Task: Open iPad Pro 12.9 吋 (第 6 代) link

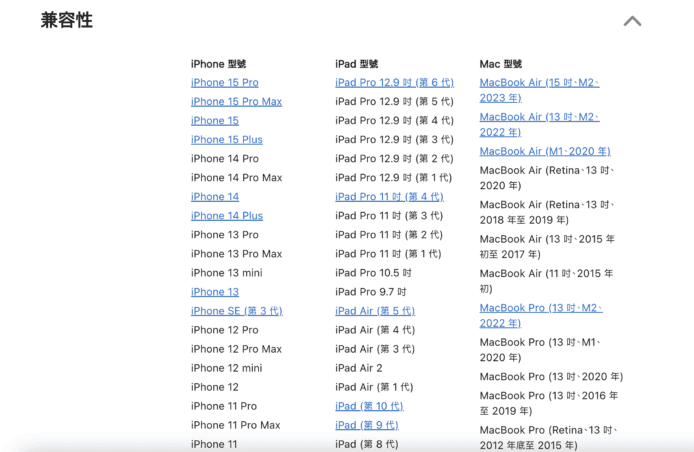Action: click(x=394, y=83)
